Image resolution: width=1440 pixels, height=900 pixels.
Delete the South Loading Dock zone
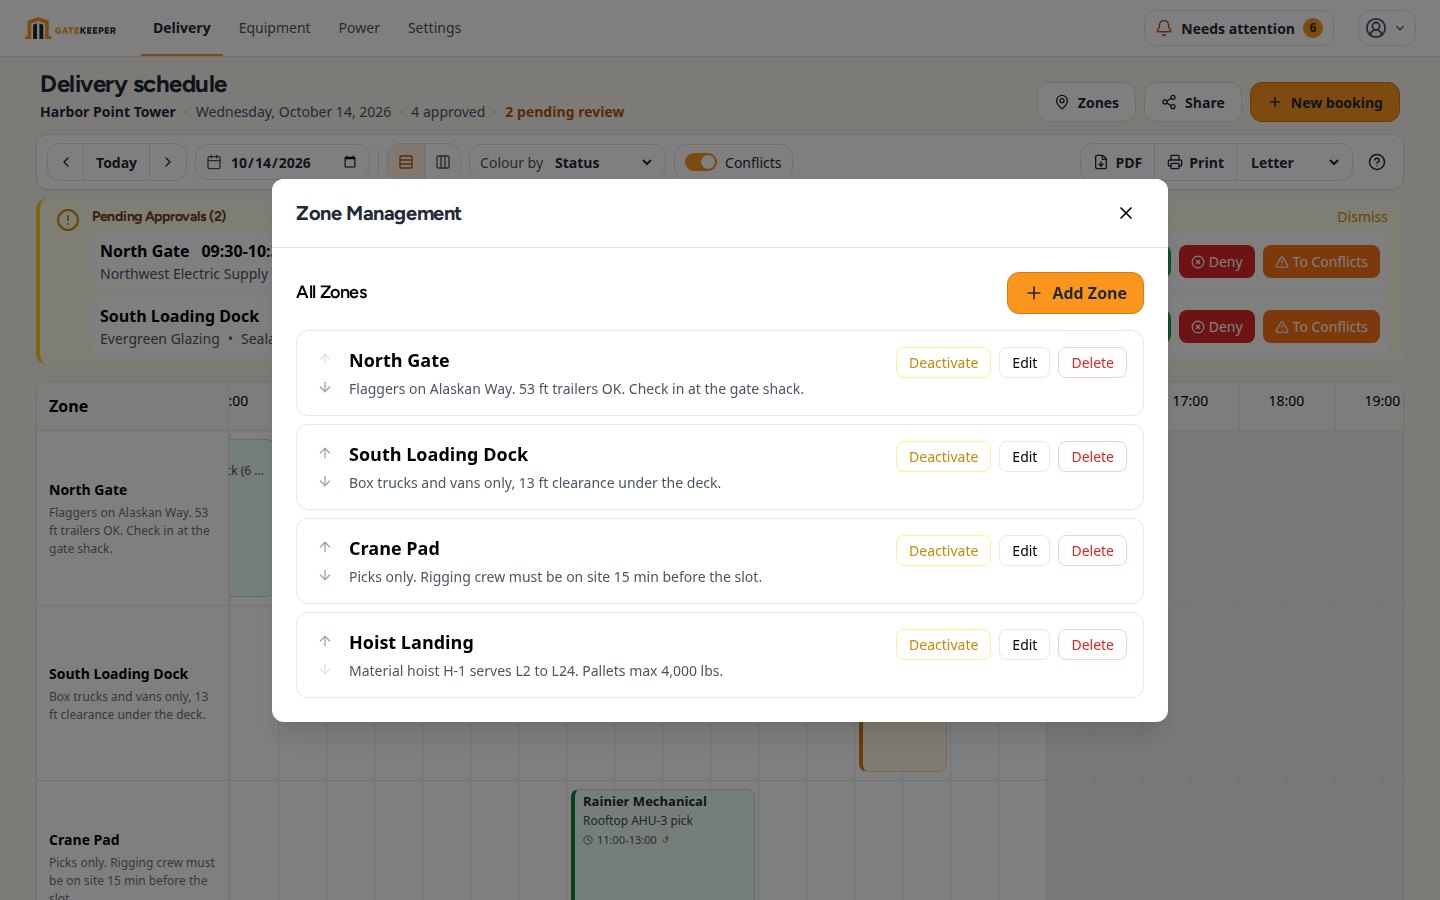(1092, 457)
